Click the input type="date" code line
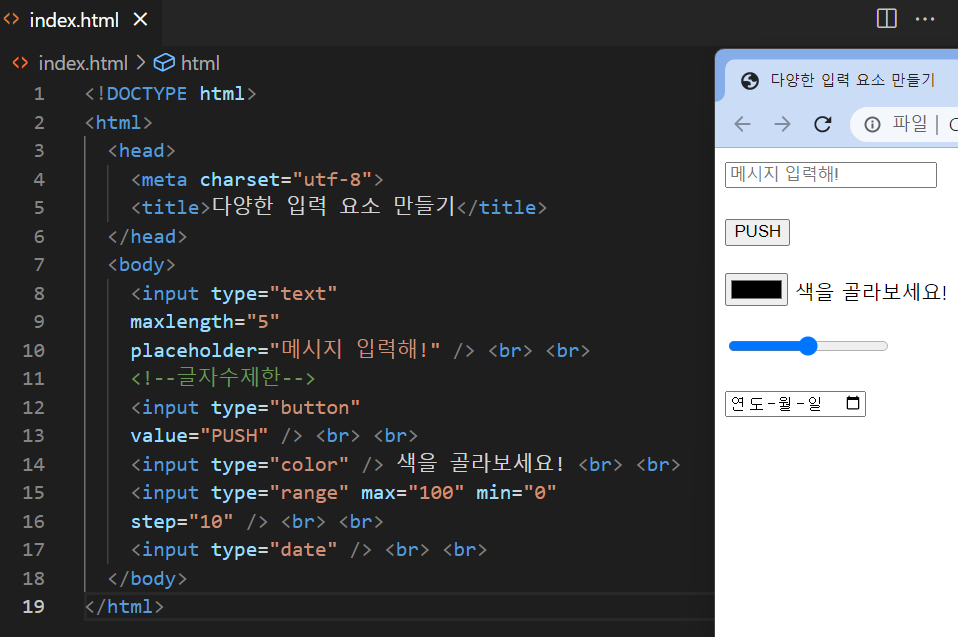 point(309,550)
